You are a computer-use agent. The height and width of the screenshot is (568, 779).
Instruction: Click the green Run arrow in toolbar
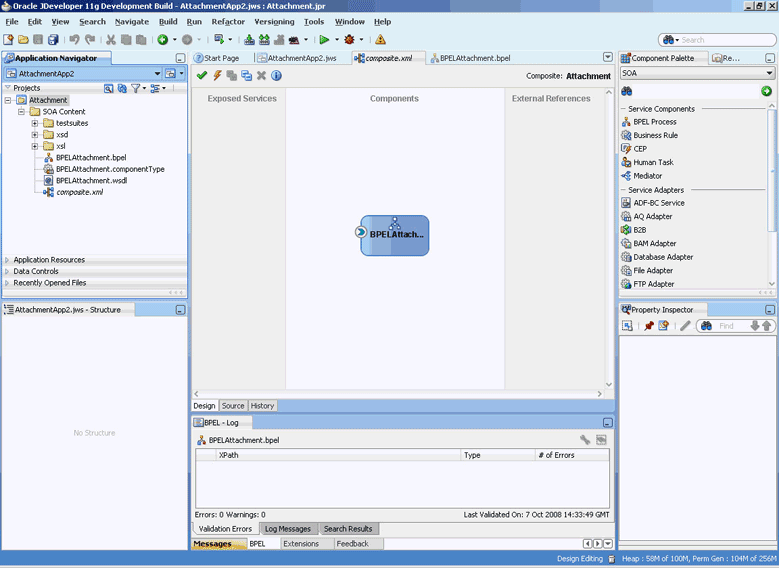(x=324, y=40)
